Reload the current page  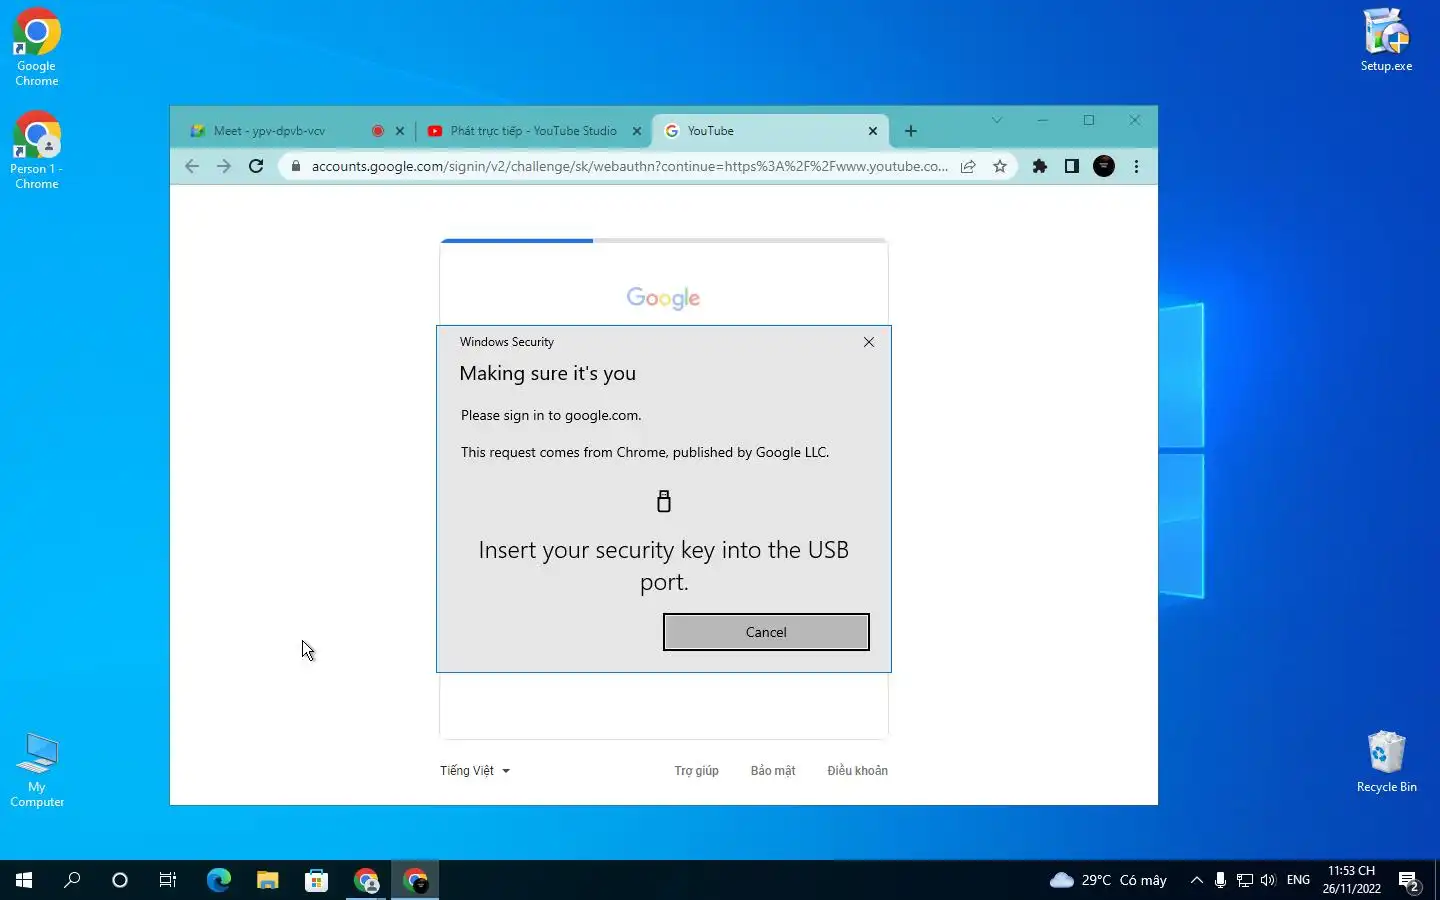(x=256, y=166)
